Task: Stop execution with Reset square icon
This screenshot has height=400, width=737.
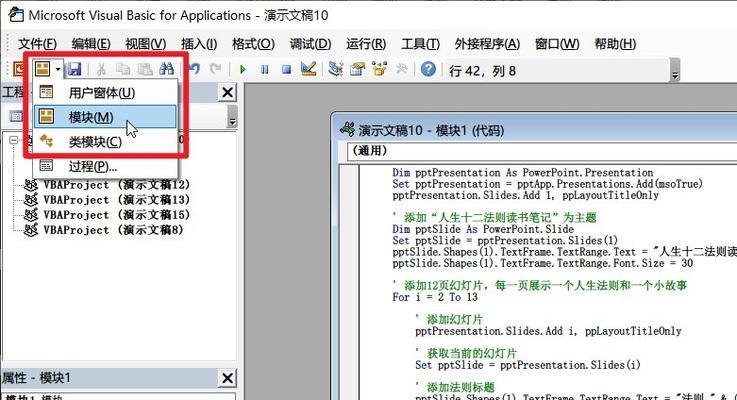Action: [286, 70]
